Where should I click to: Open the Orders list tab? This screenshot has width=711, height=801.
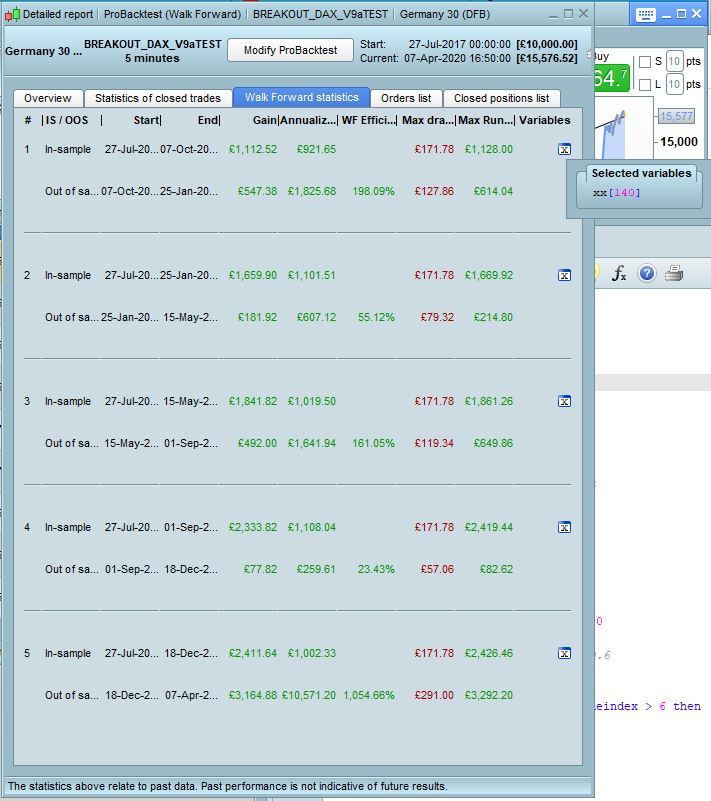pos(406,98)
